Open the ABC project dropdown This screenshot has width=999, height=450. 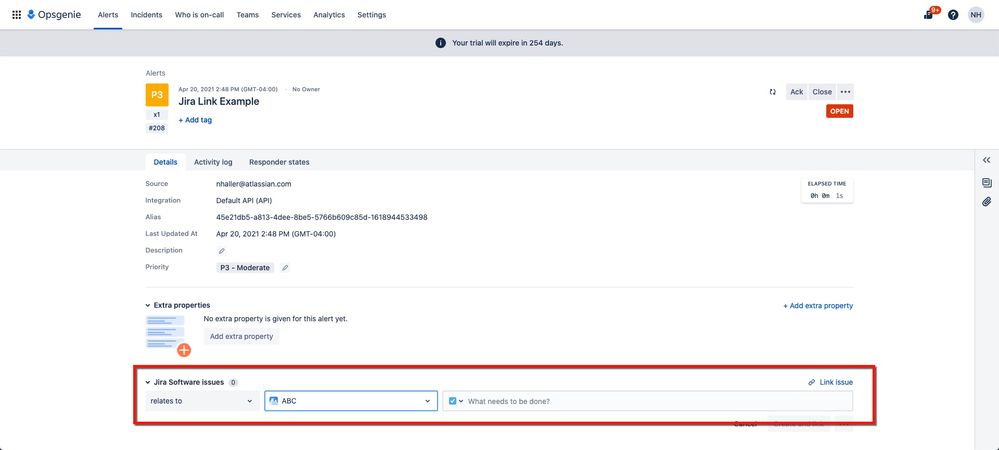(351, 401)
